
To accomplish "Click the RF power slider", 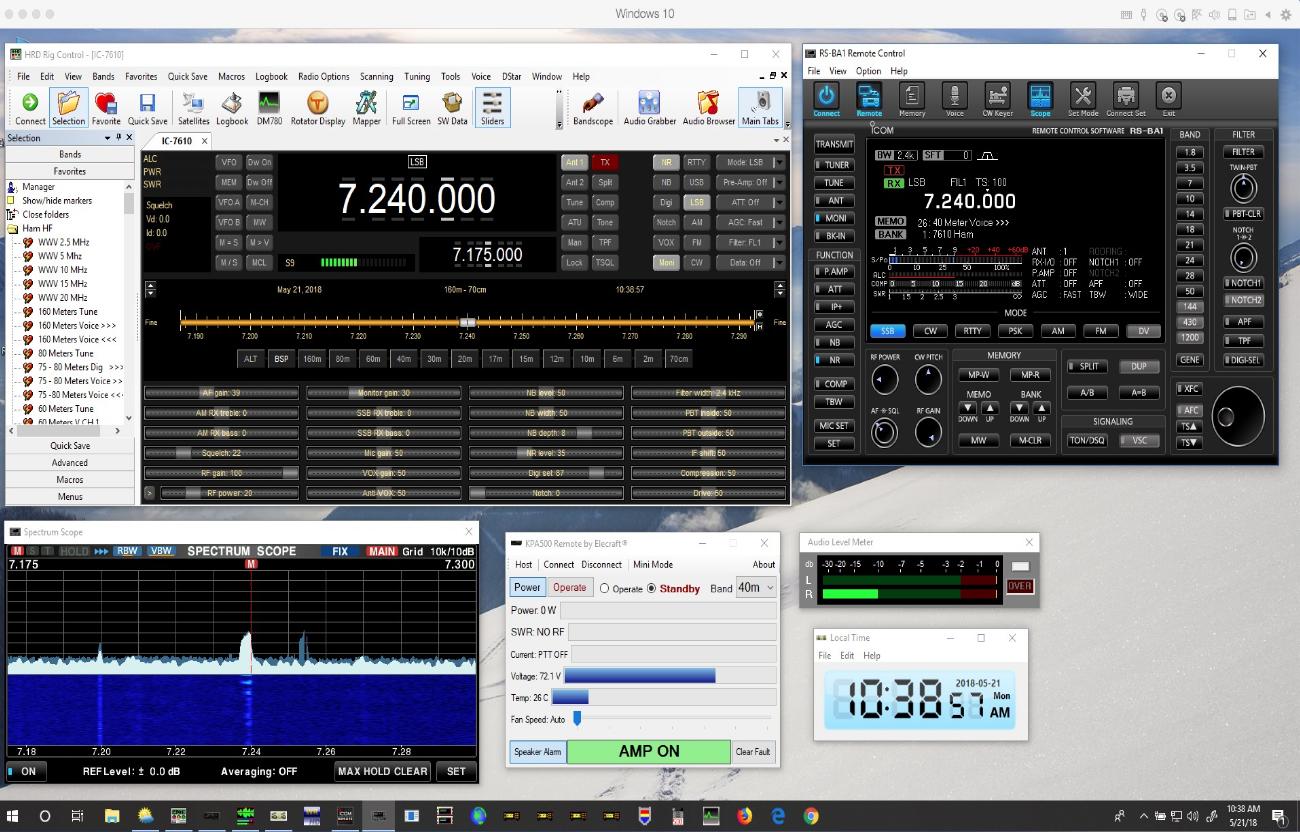I will coord(229,493).
